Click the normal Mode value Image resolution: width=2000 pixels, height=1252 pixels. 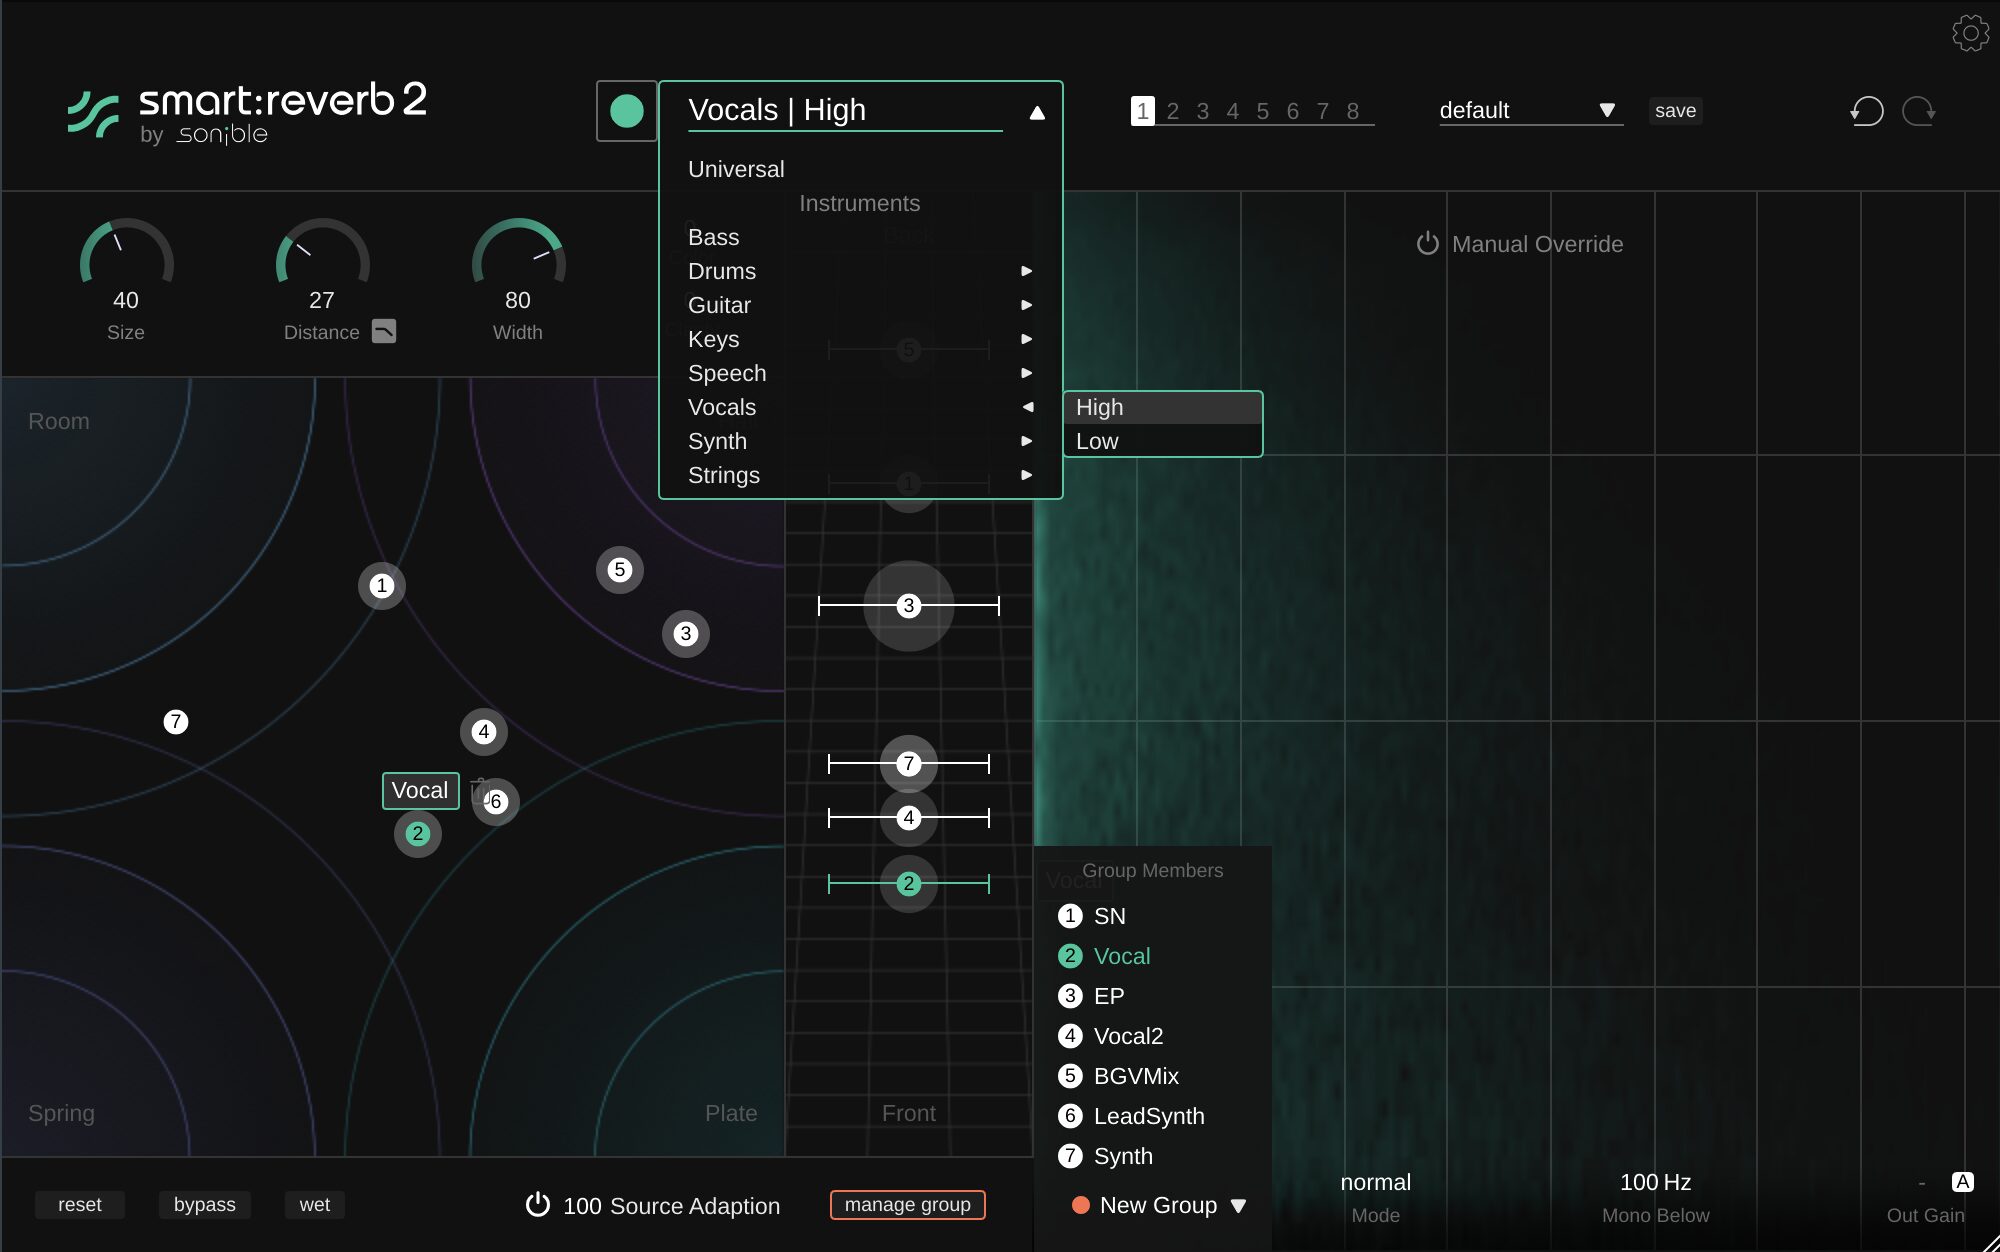click(x=1375, y=1182)
